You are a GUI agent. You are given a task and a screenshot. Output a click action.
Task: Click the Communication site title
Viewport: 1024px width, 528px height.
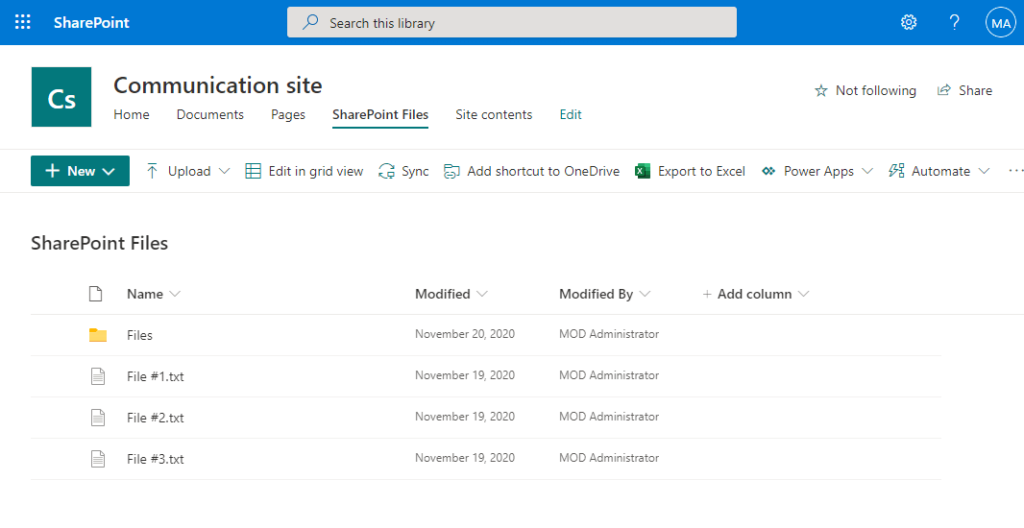tap(217, 86)
